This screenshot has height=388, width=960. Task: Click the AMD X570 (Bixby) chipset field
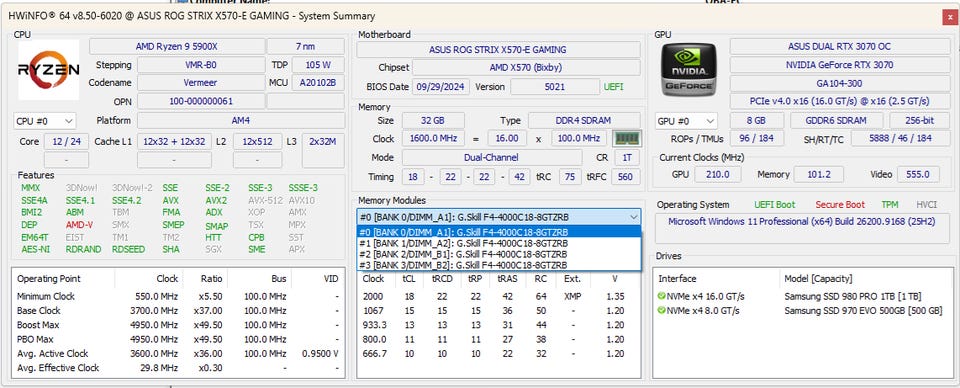(526, 67)
